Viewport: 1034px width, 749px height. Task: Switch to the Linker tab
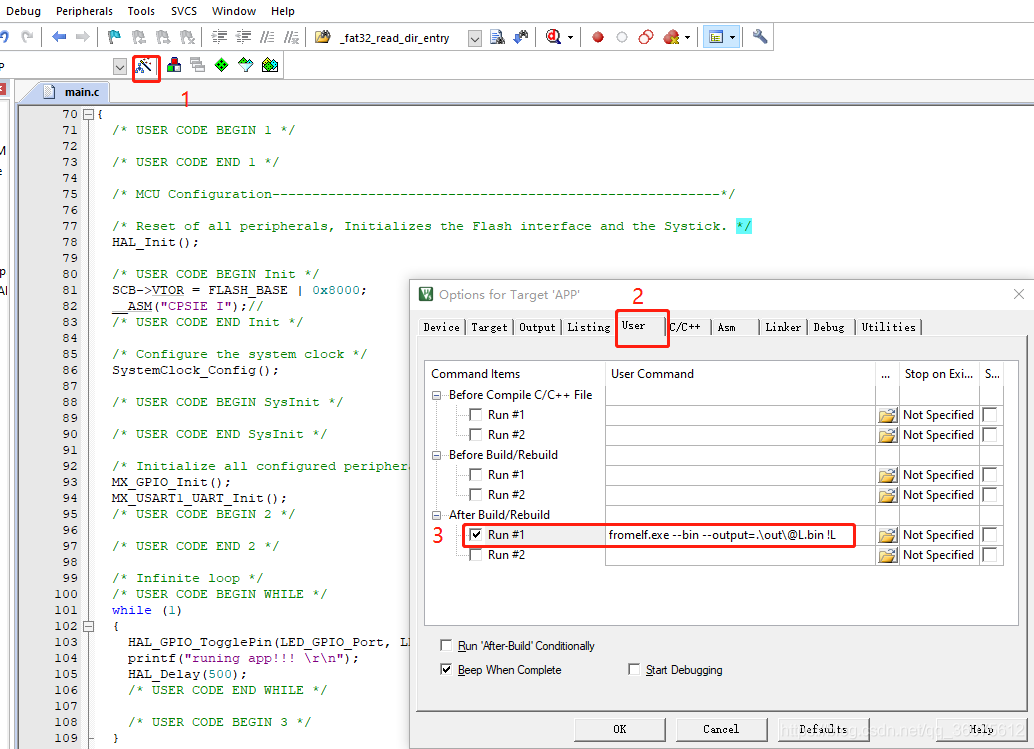point(783,327)
